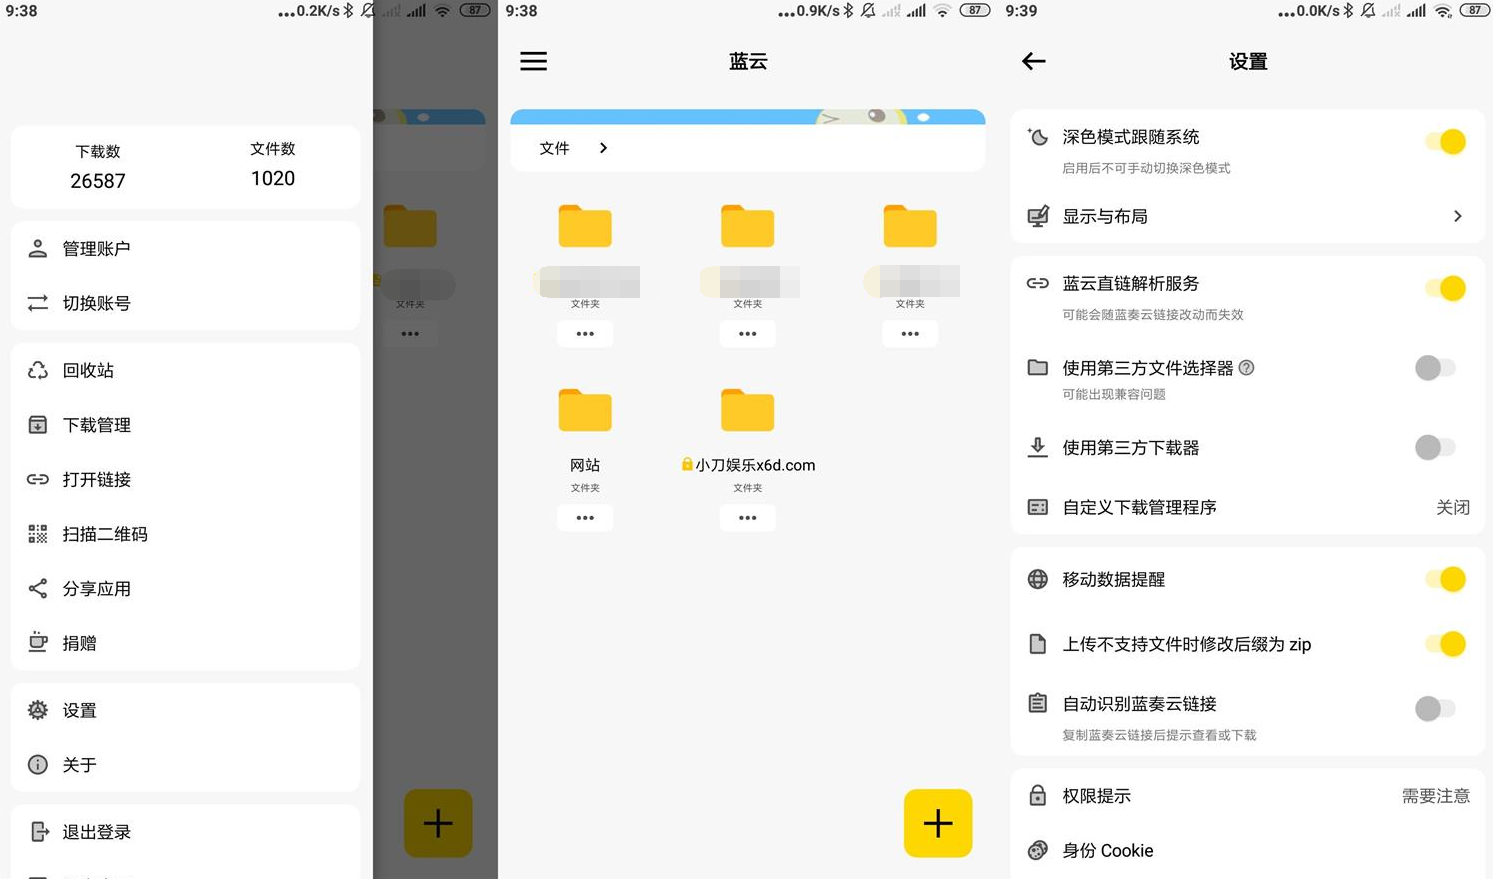Toggle 蓝云直链解析服务 switch
Screen dimensions: 1493x879
[x=1446, y=288]
